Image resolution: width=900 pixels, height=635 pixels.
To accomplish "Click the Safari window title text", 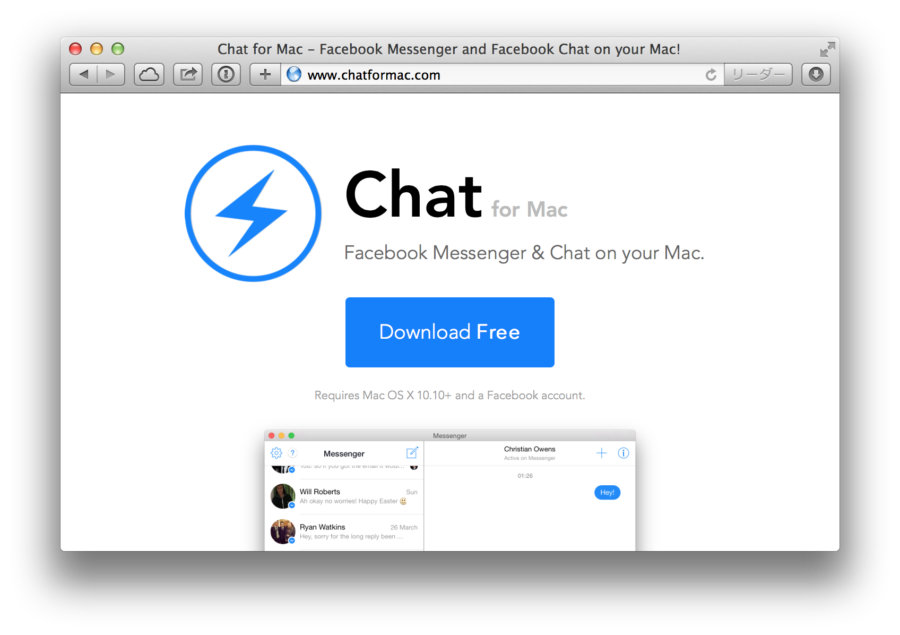I will (x=449, y=49).
